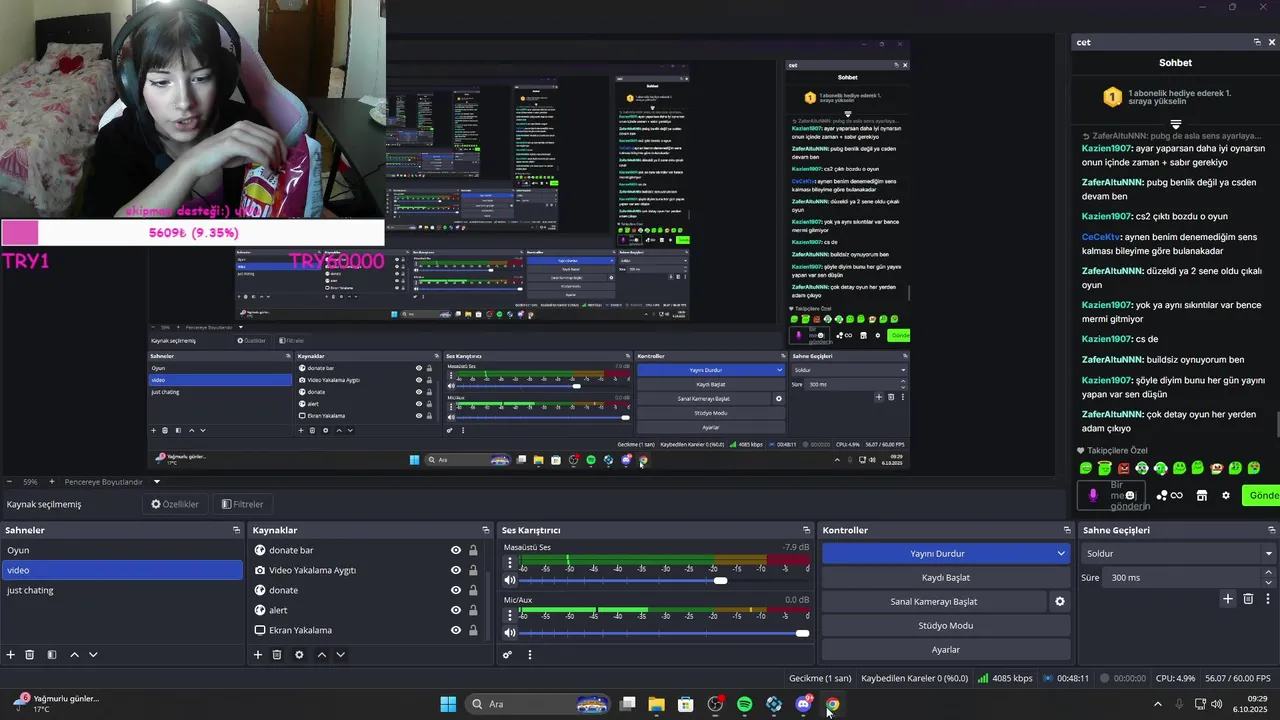Toggle lock on alert source

(x=473, y=610)
